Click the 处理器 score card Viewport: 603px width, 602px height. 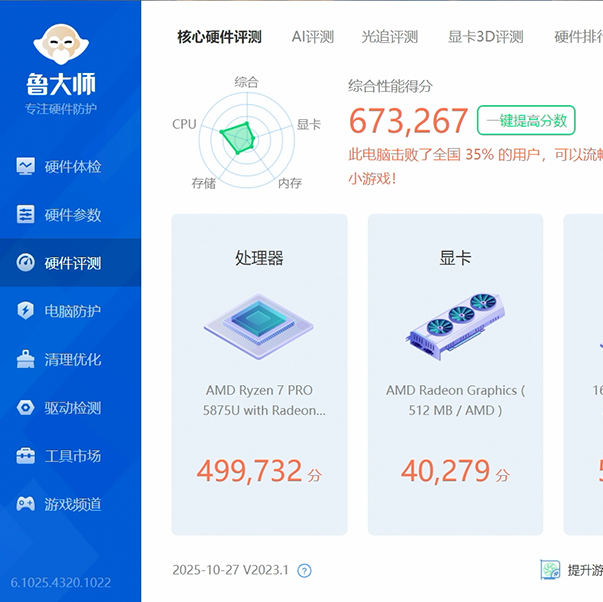(259, 374)
